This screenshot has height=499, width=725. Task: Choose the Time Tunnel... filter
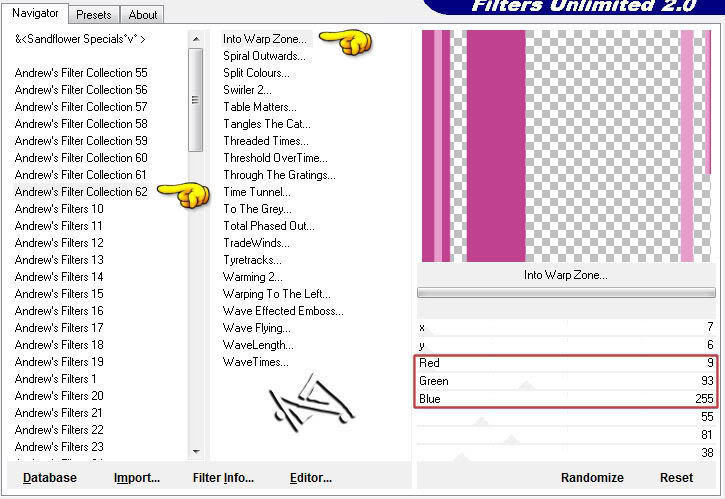coord(257,192)
